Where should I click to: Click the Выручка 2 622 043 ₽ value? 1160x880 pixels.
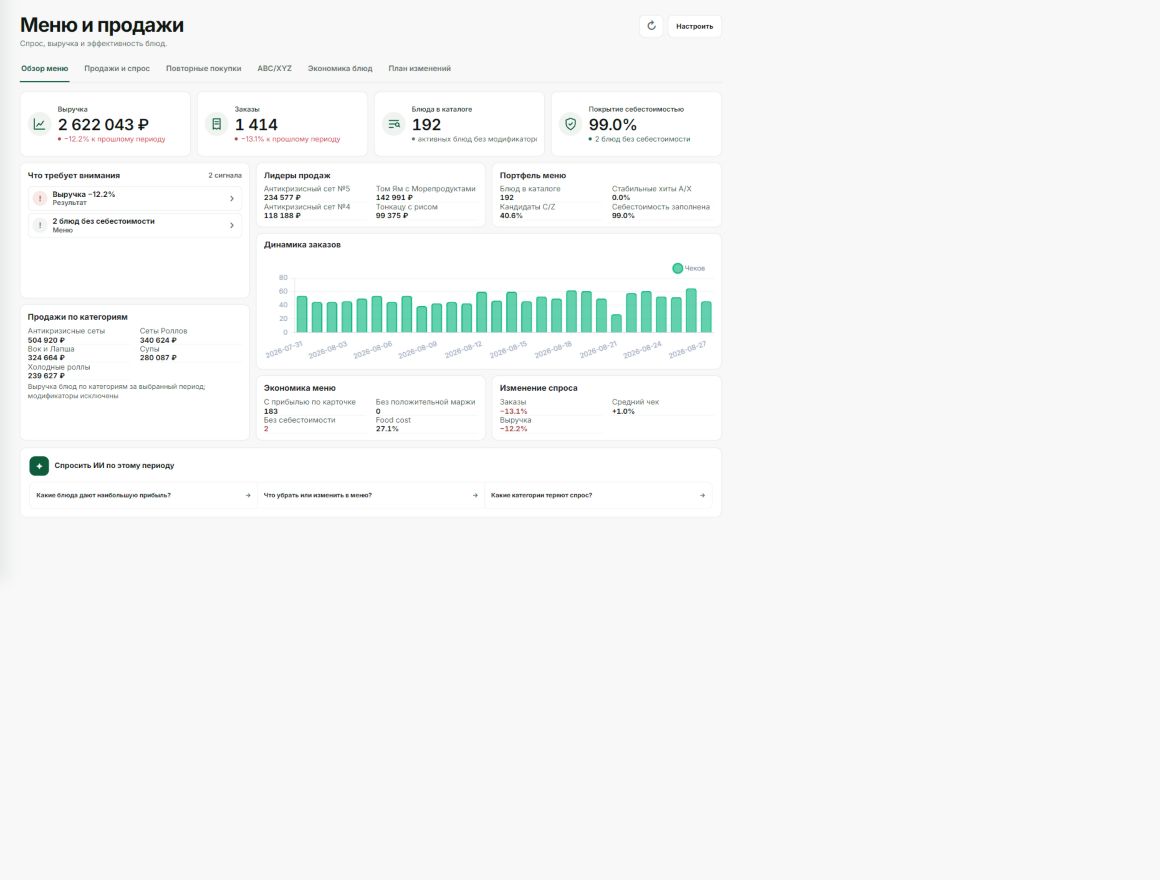[104, 125]
